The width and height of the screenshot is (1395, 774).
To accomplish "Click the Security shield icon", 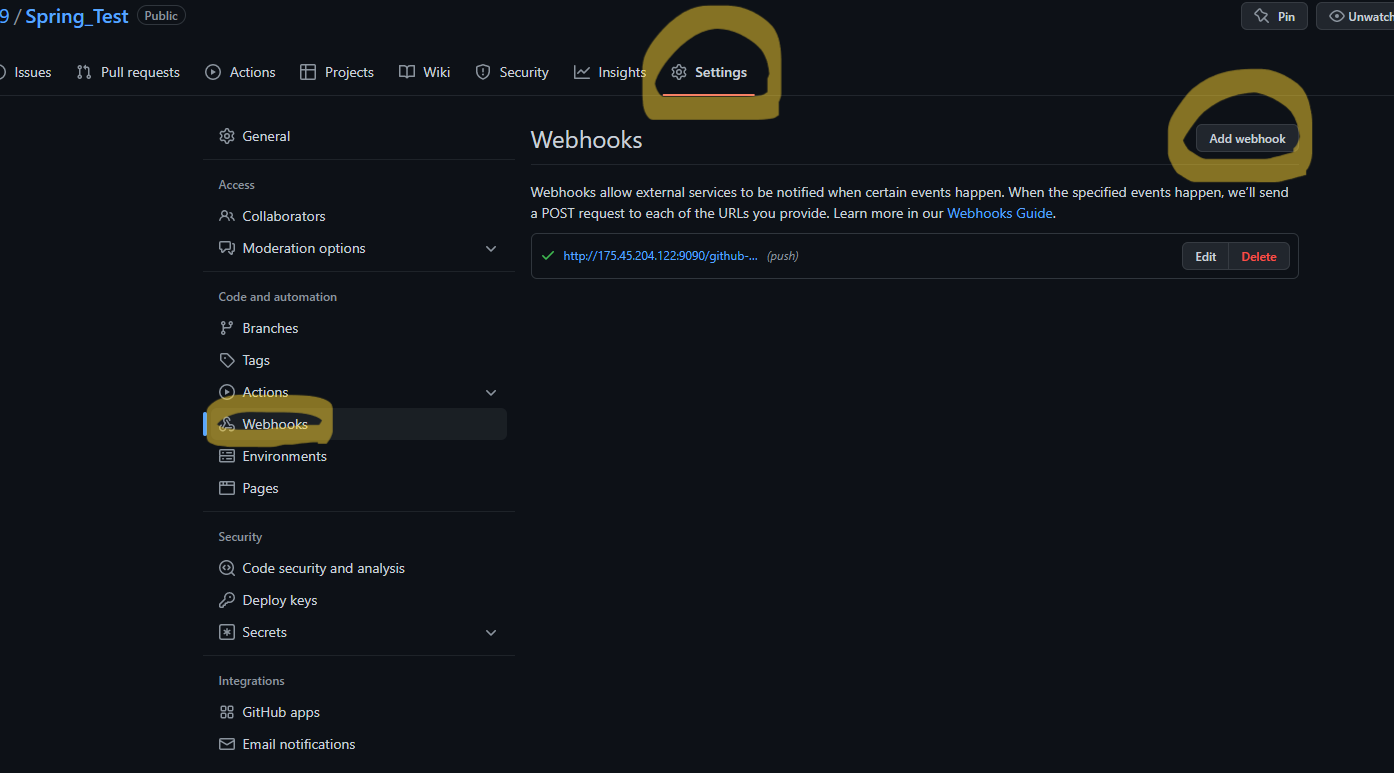I will point(483,72).
